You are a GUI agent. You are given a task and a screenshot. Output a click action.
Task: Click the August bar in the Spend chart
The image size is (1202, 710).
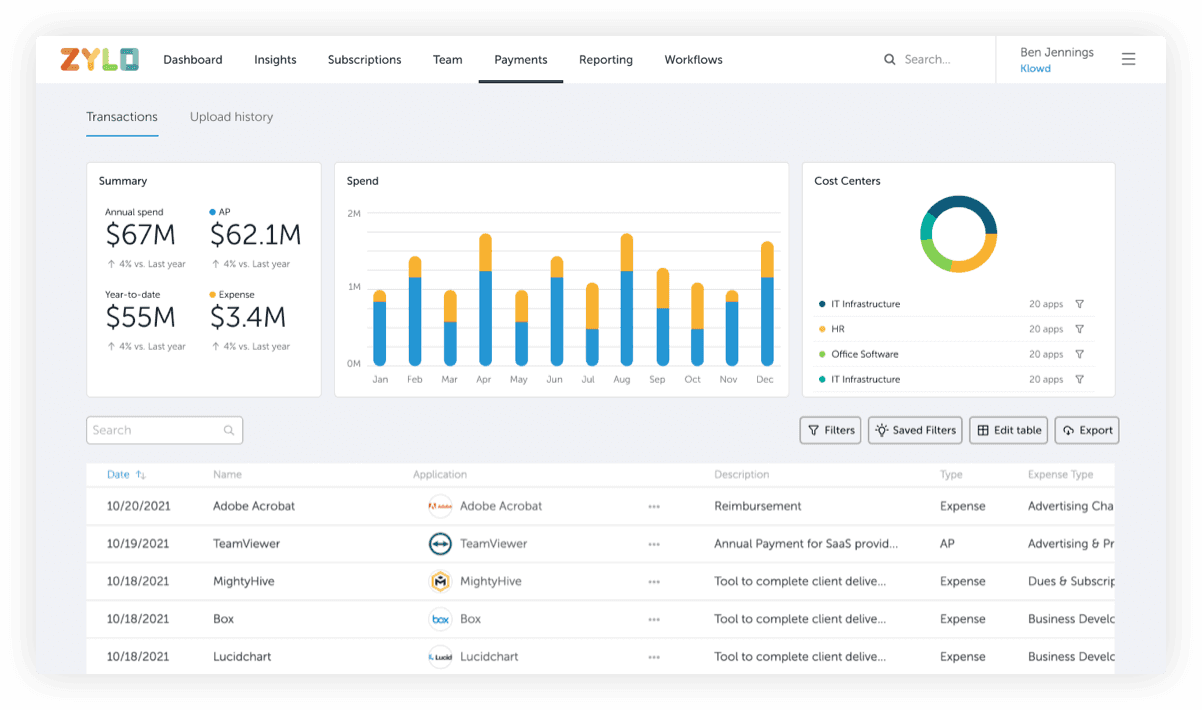(627, 299)
